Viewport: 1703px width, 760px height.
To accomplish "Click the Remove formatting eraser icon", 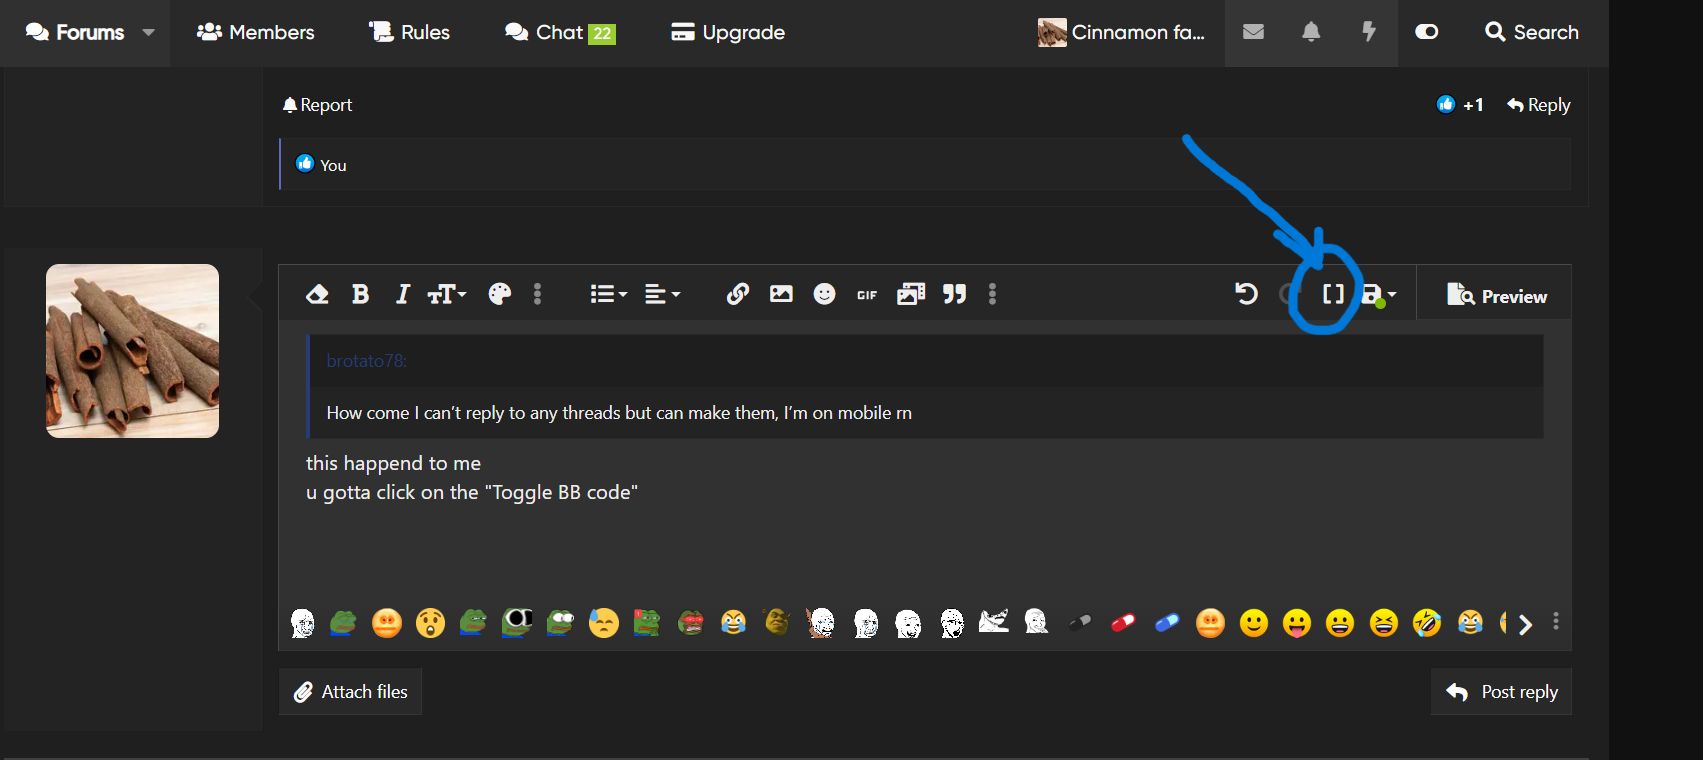I will coord(317,294).
